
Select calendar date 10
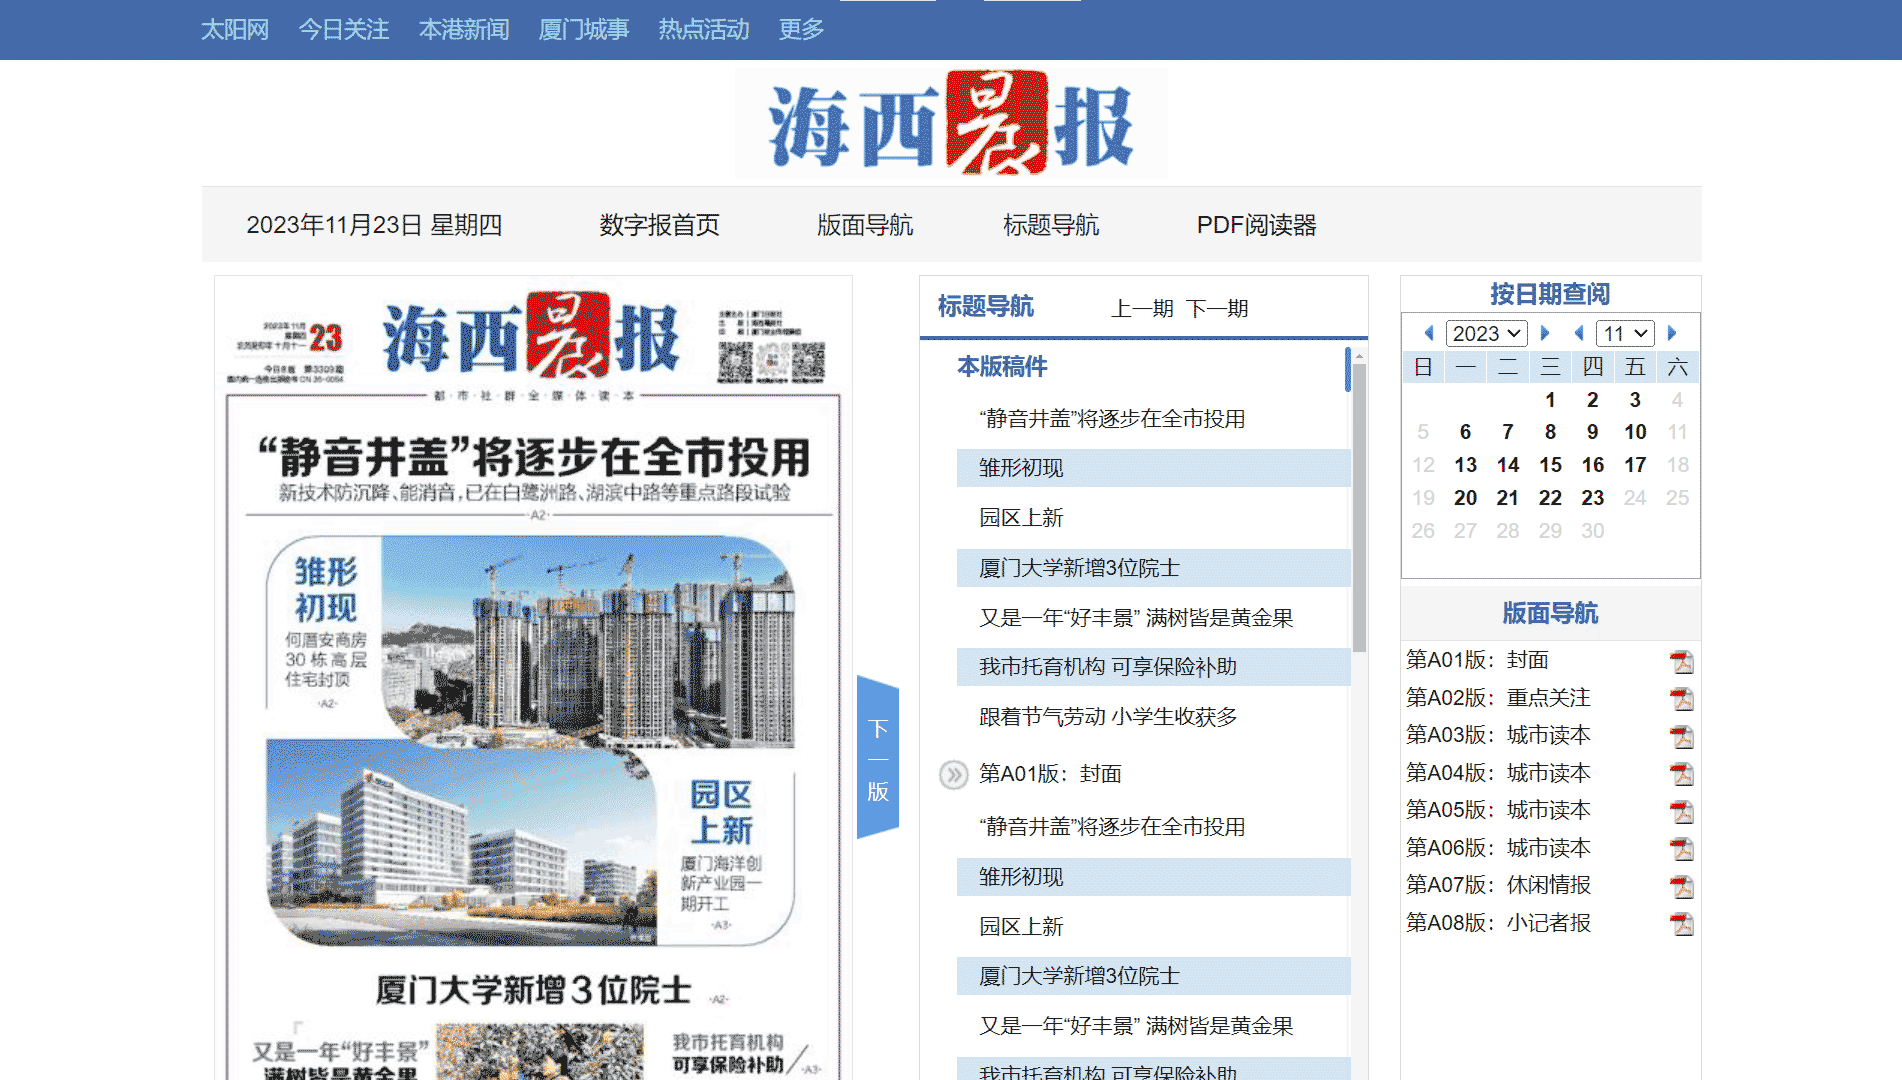click(1635, 432)
